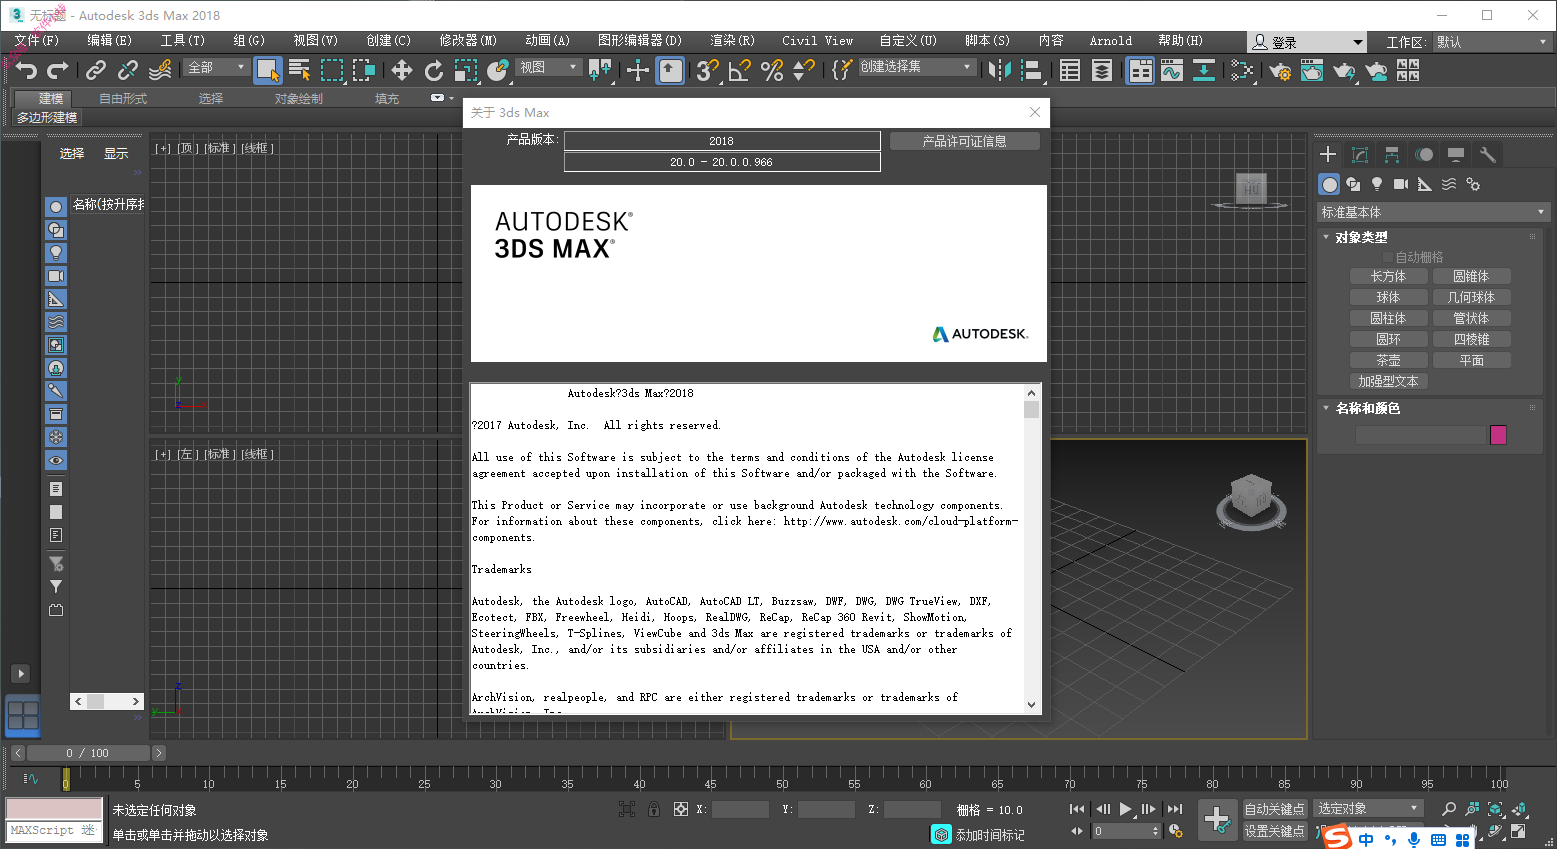Open Rendered Frame Window icon

(1312, 70)
